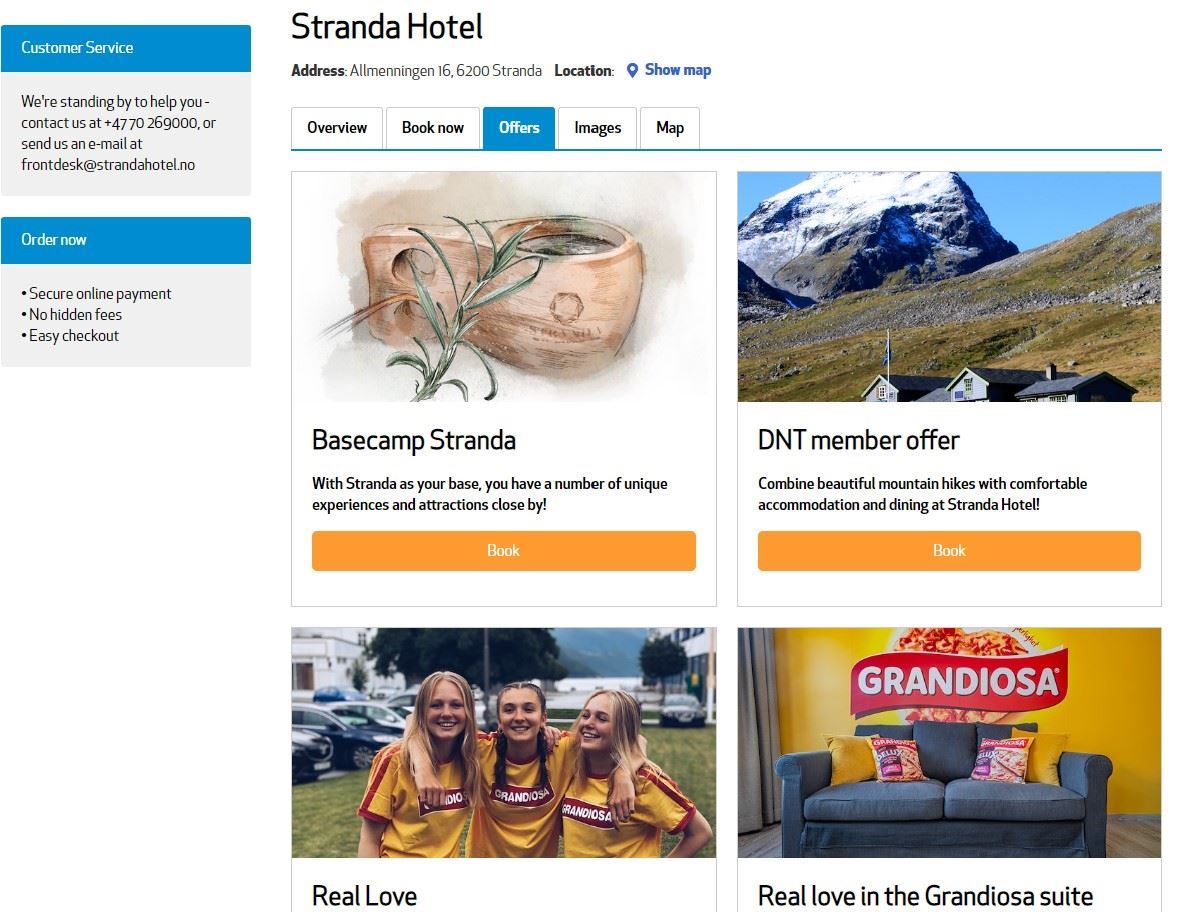
Task: Open the Grandiosa suite sofa image
Action: tap(949, 742)
